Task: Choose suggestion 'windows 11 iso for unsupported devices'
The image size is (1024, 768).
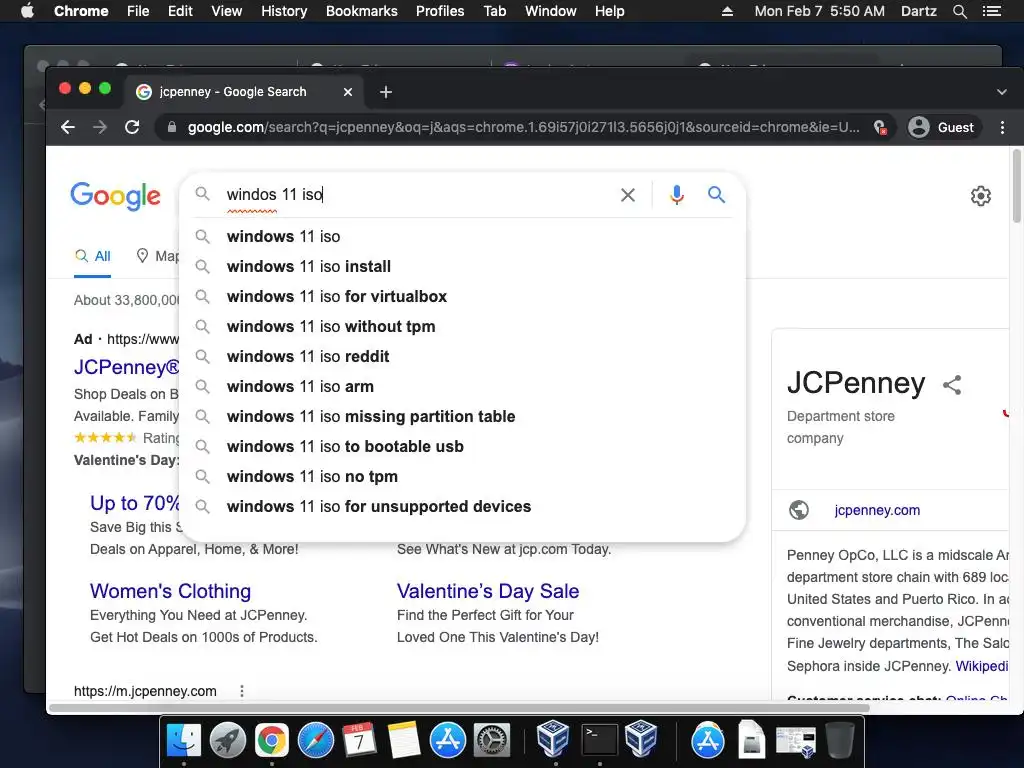Action: [462, 507]
